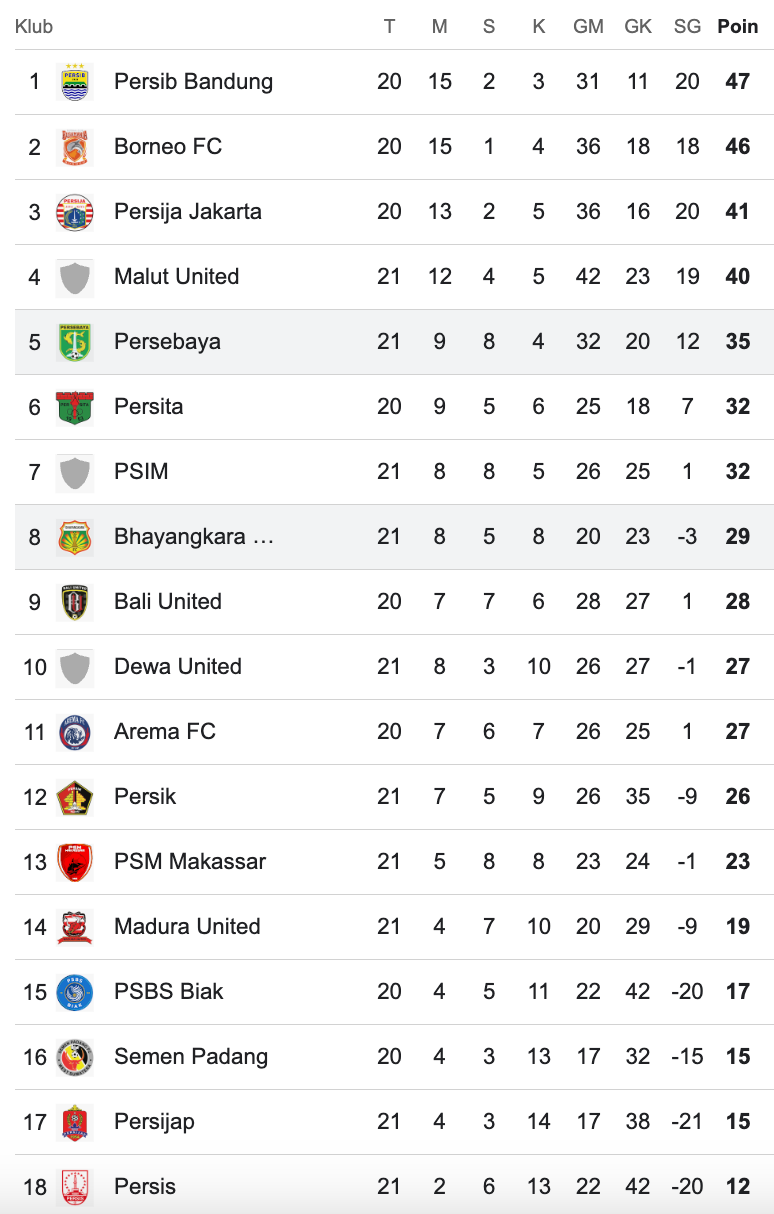This screenshot has width=774, height=1214.
Task: Click the Poin column header
Action: coord(738,27)
